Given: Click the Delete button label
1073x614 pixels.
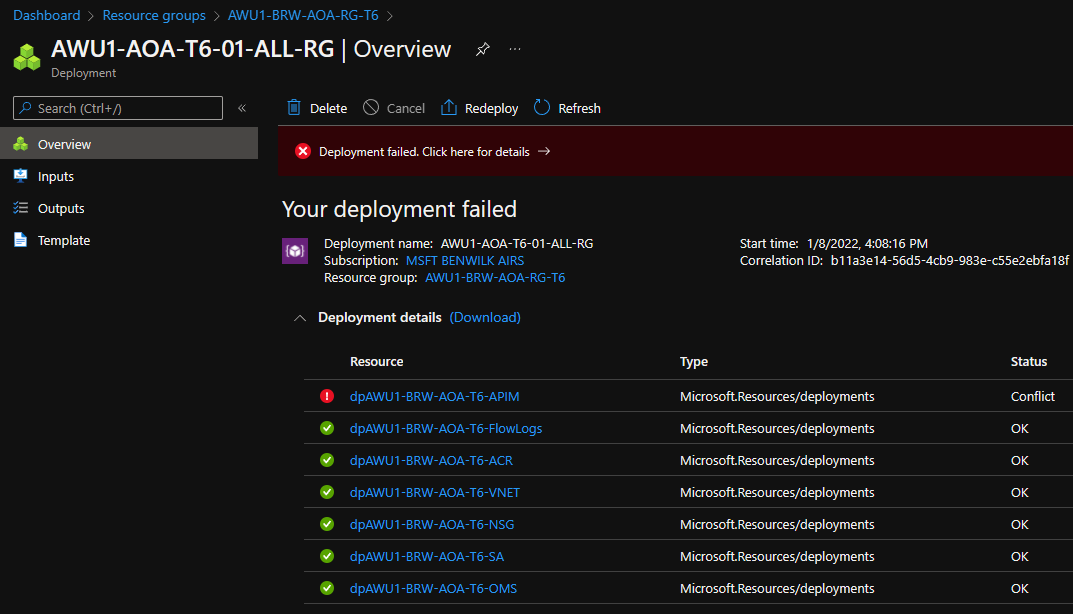Looking at the screenshot, I should (x=328, y=108).
